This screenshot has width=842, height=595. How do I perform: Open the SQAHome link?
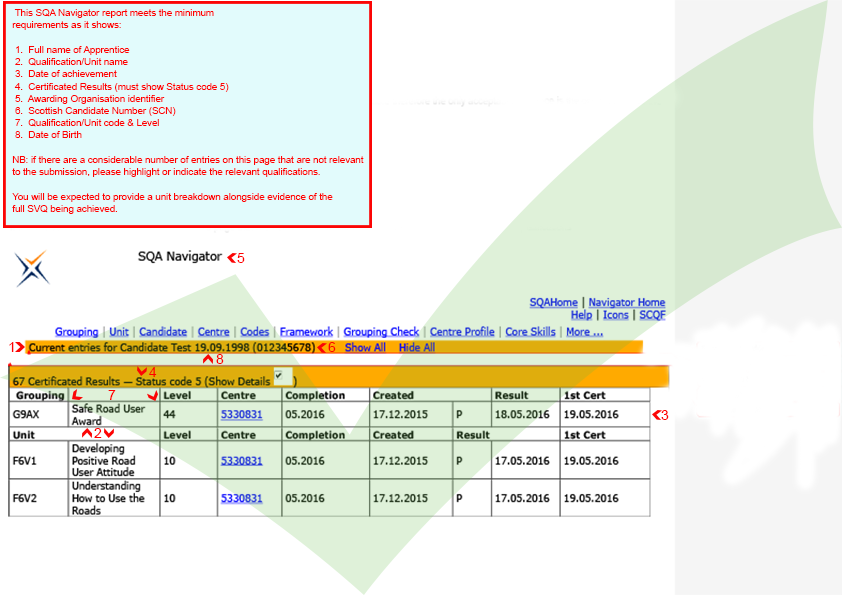(x=553, y=303)
